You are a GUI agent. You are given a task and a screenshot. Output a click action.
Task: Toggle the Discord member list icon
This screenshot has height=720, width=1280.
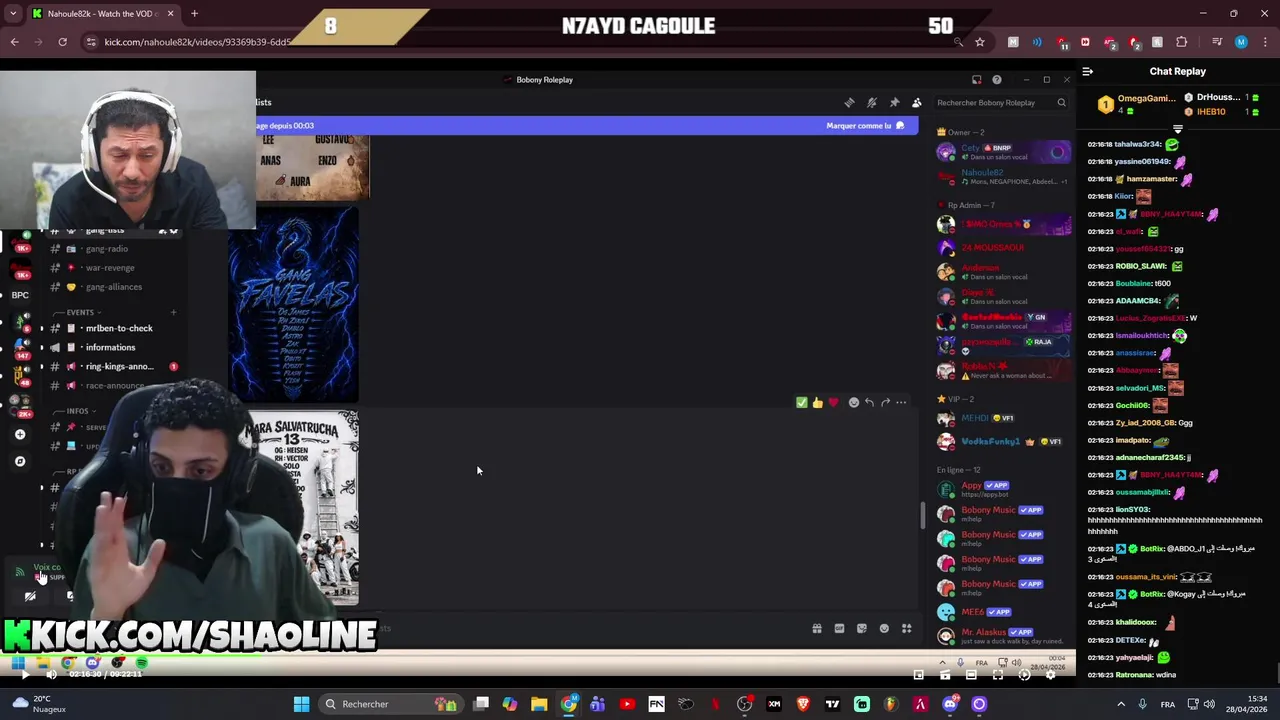coord(917,102)
